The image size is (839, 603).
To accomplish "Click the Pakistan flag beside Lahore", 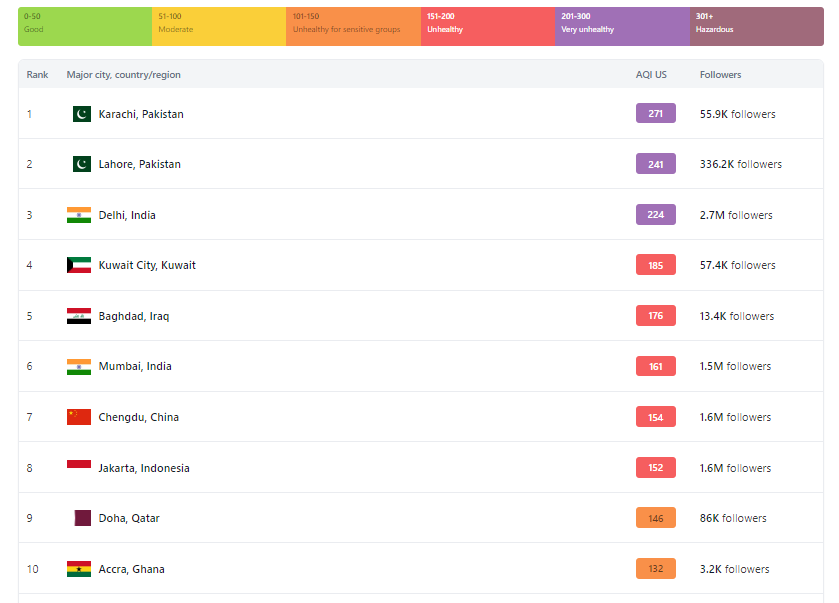I will [x=81, y=164].
